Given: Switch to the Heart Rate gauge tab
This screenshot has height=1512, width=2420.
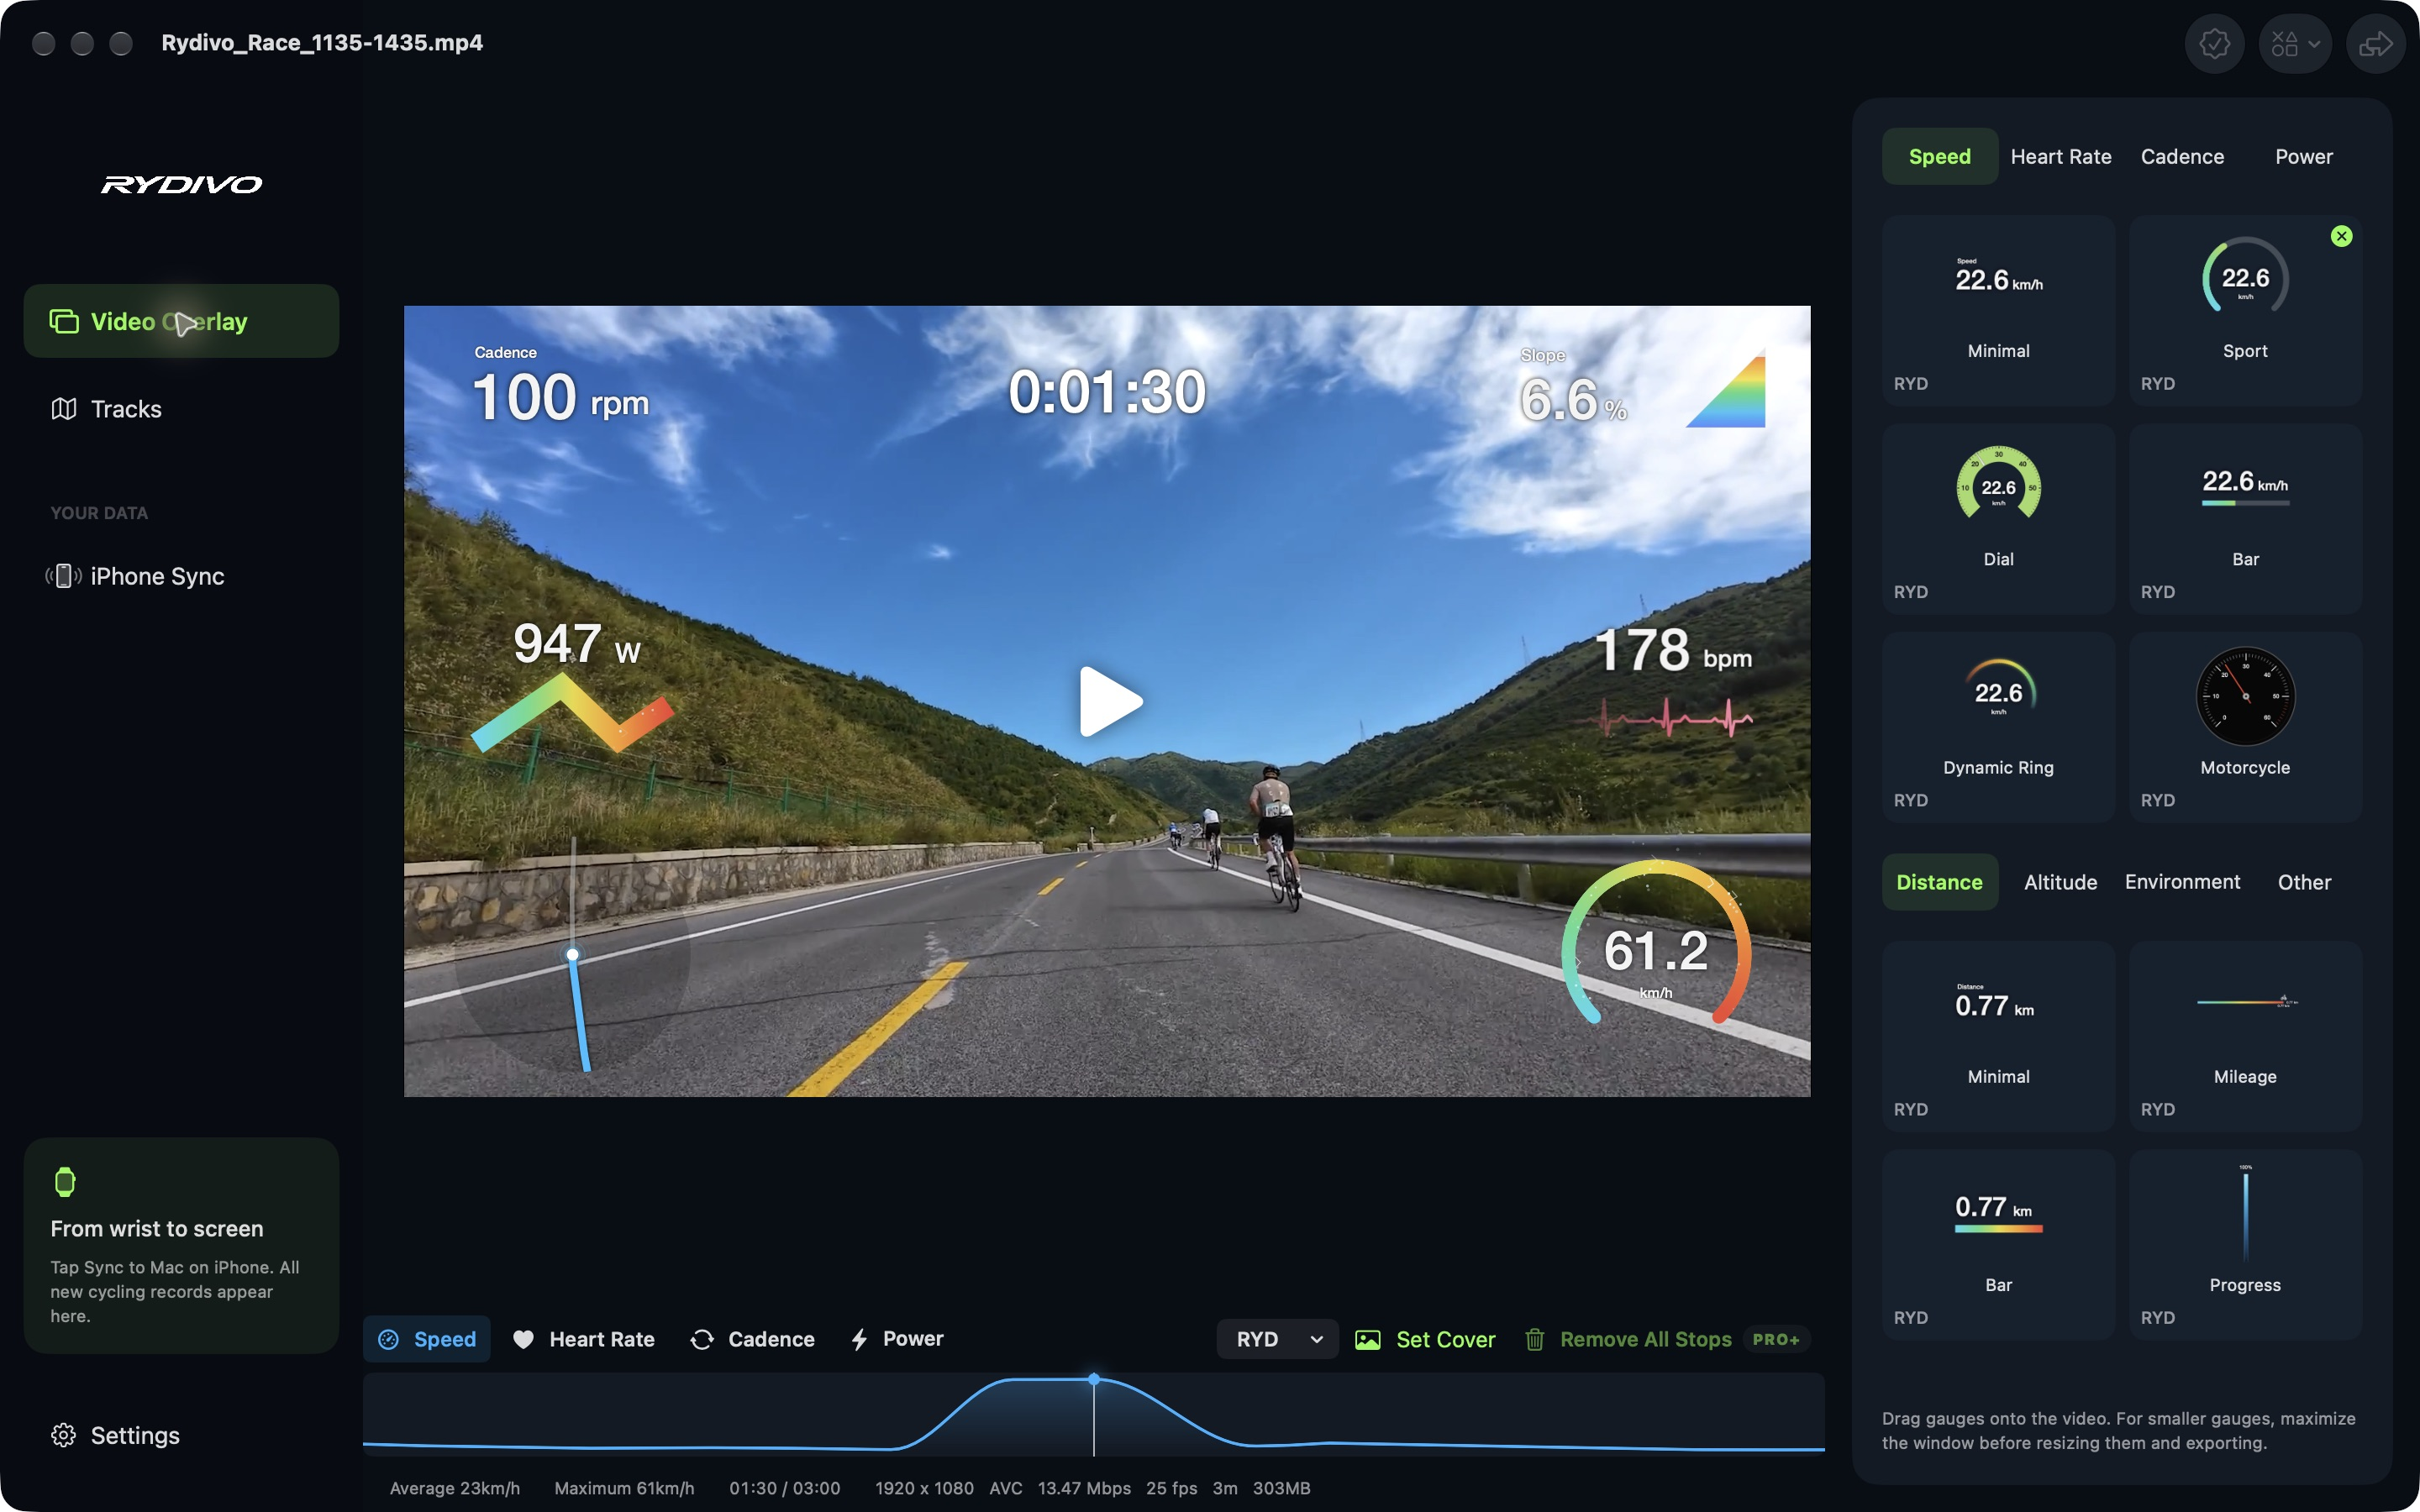Looking at the screenshot, I should coord(2060,156).
